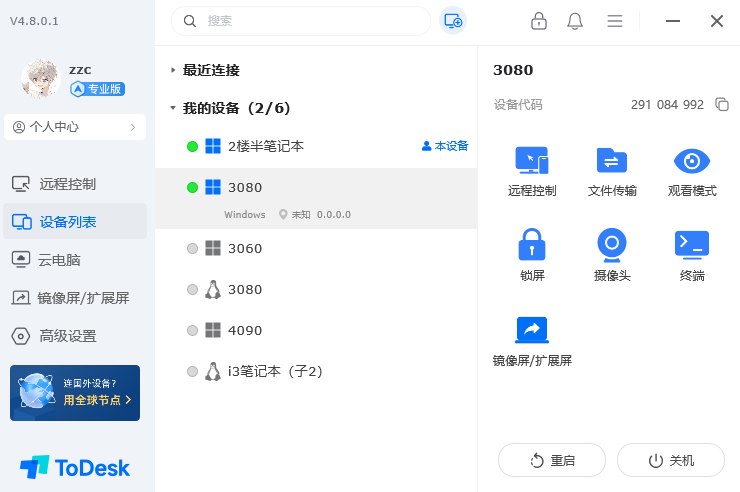This screenshot has height=492, width=740.
Task: Open the privacy lock icon in the top bar
Action: [x=538, y=21]
